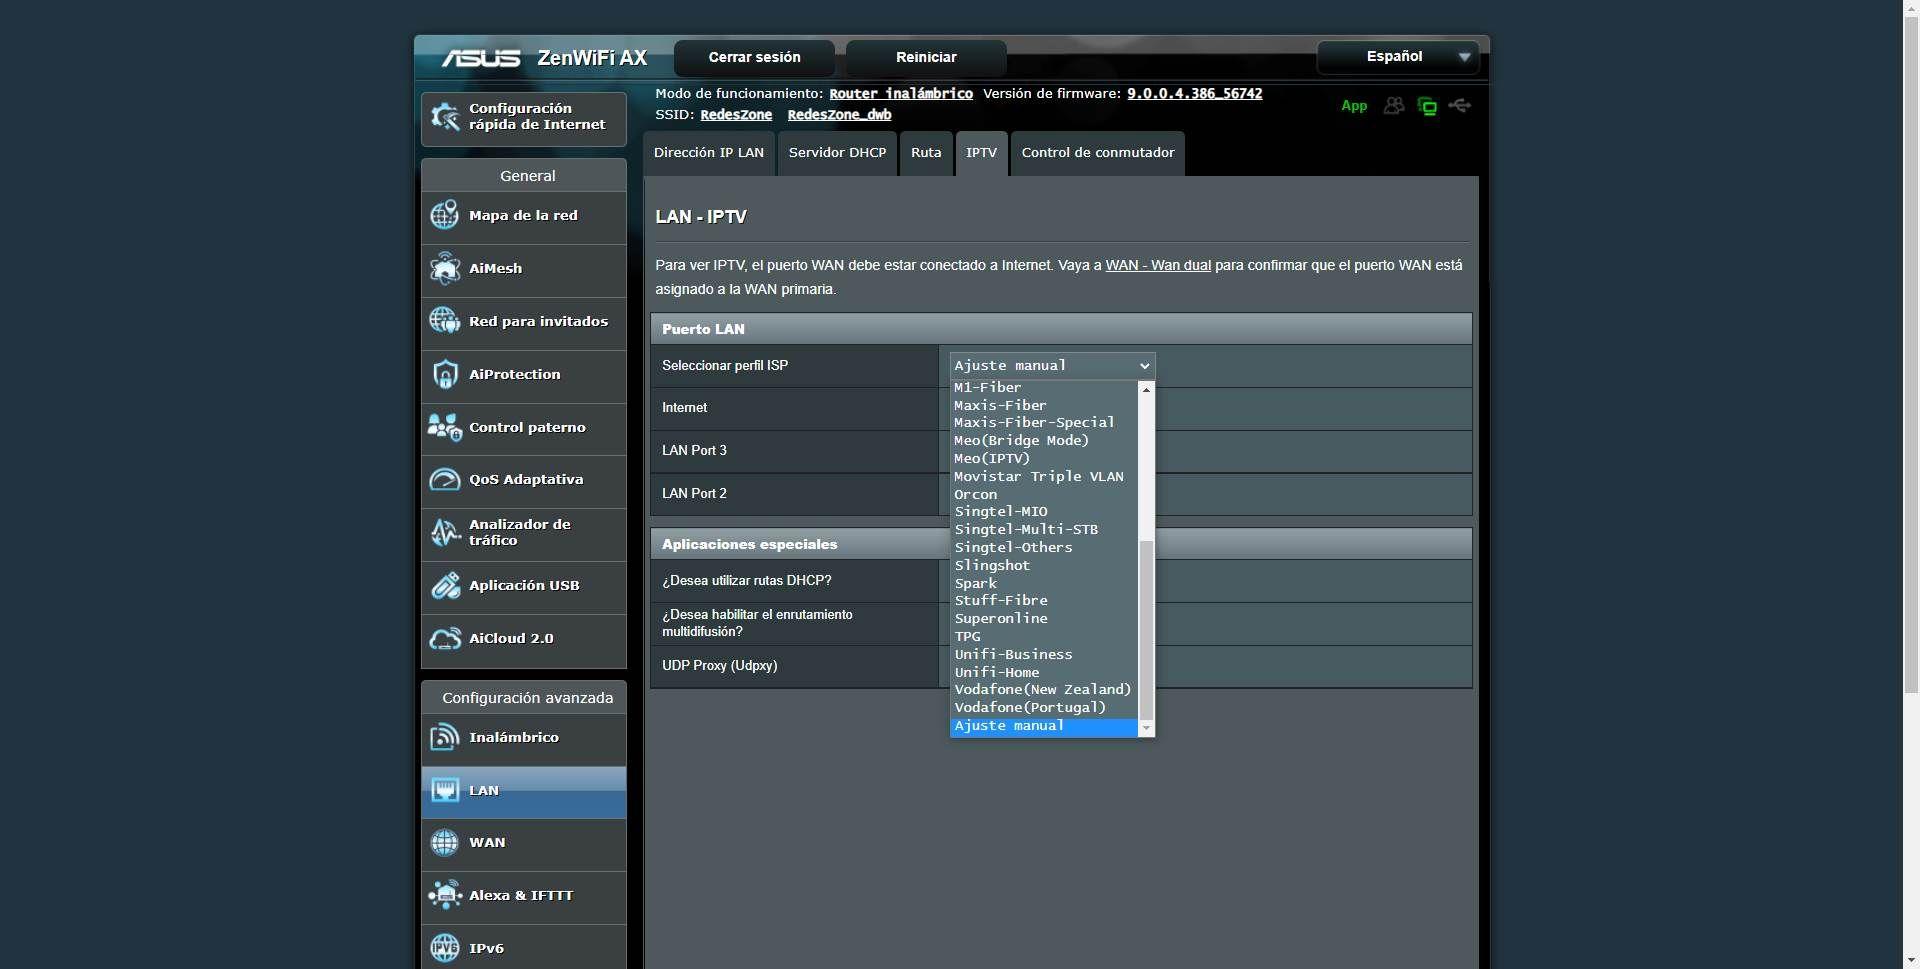Switch to the Servidor DHCP tab
Screen dimensions: 1920x969
[837, 153]
